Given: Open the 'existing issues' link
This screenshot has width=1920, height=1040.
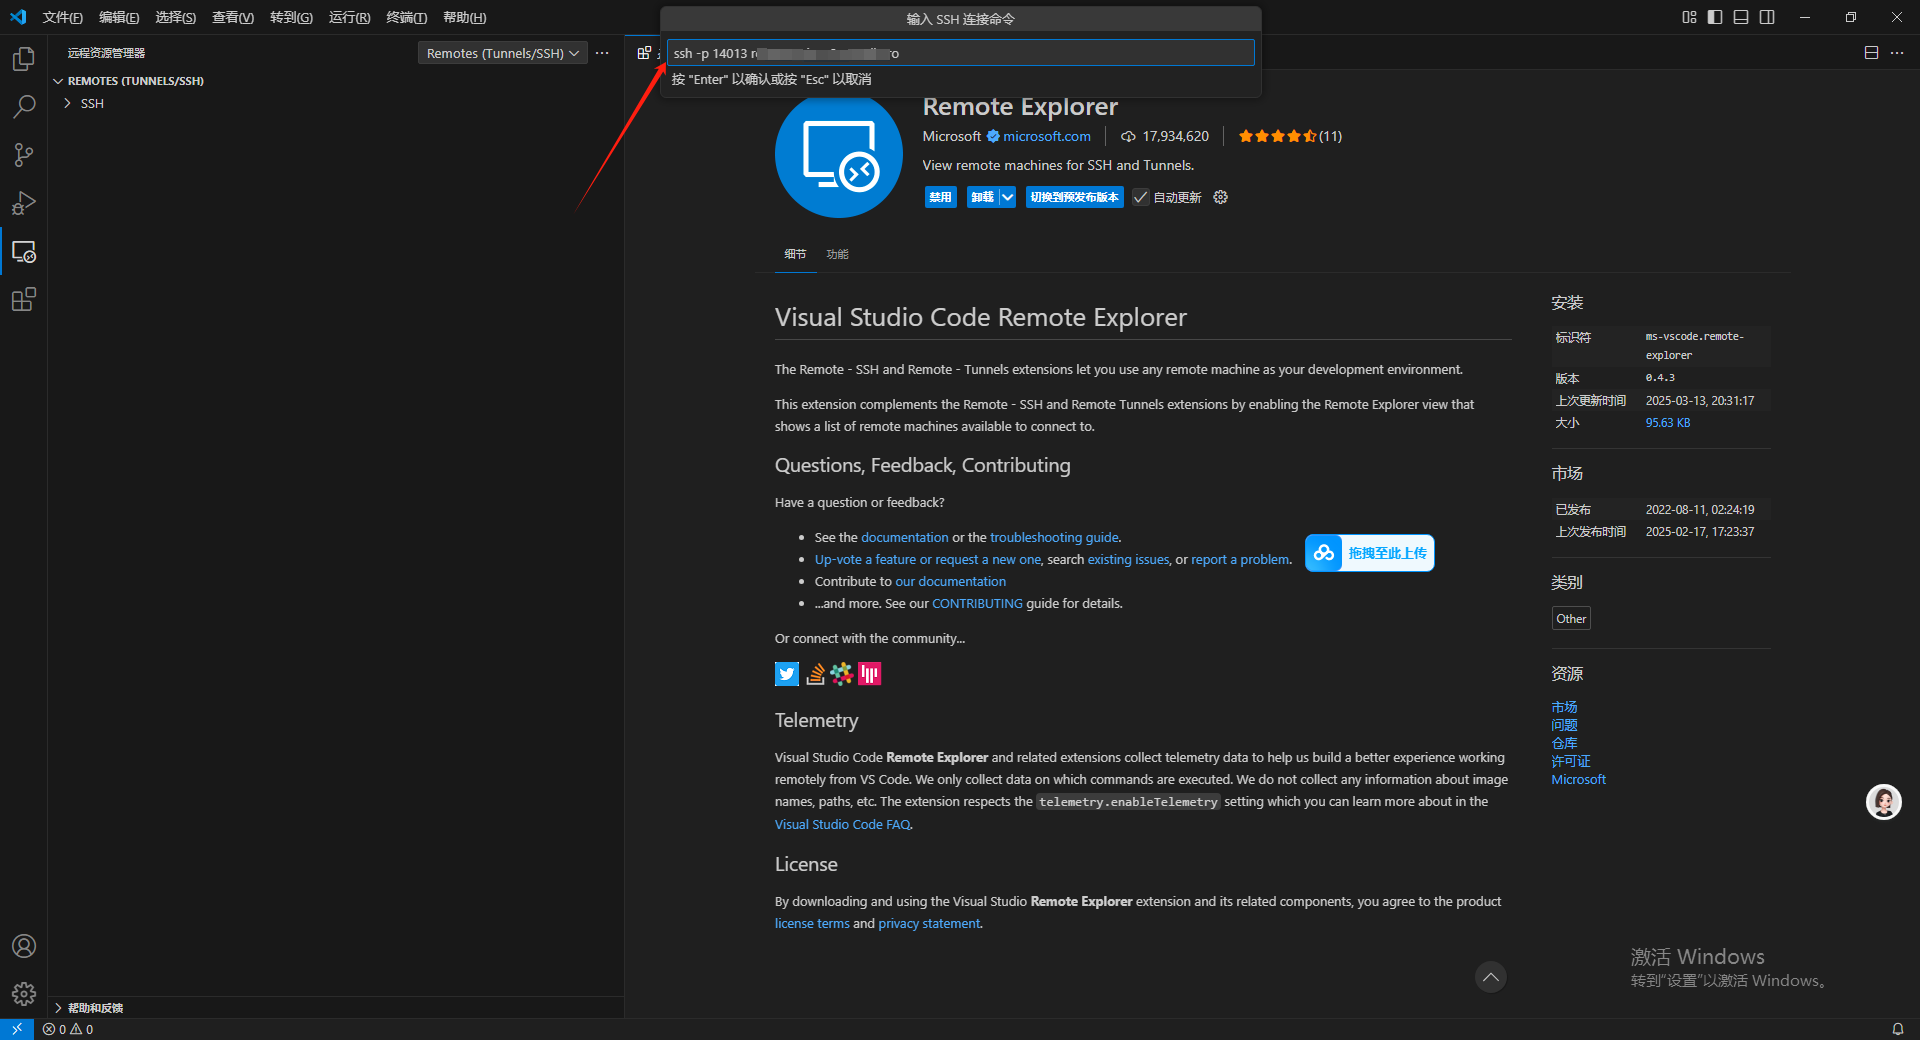Looking at the screenshot, I should pos(1128,560).
